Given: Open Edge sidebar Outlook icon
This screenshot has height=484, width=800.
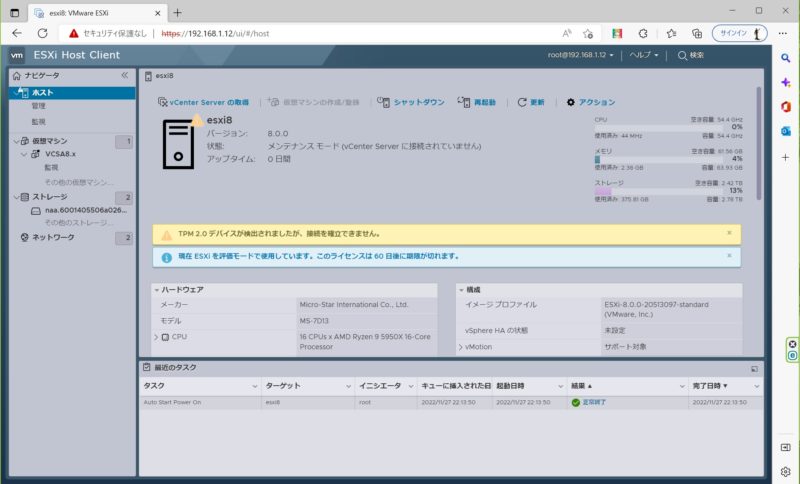Looking at the screenshot, I should [786, 131].
